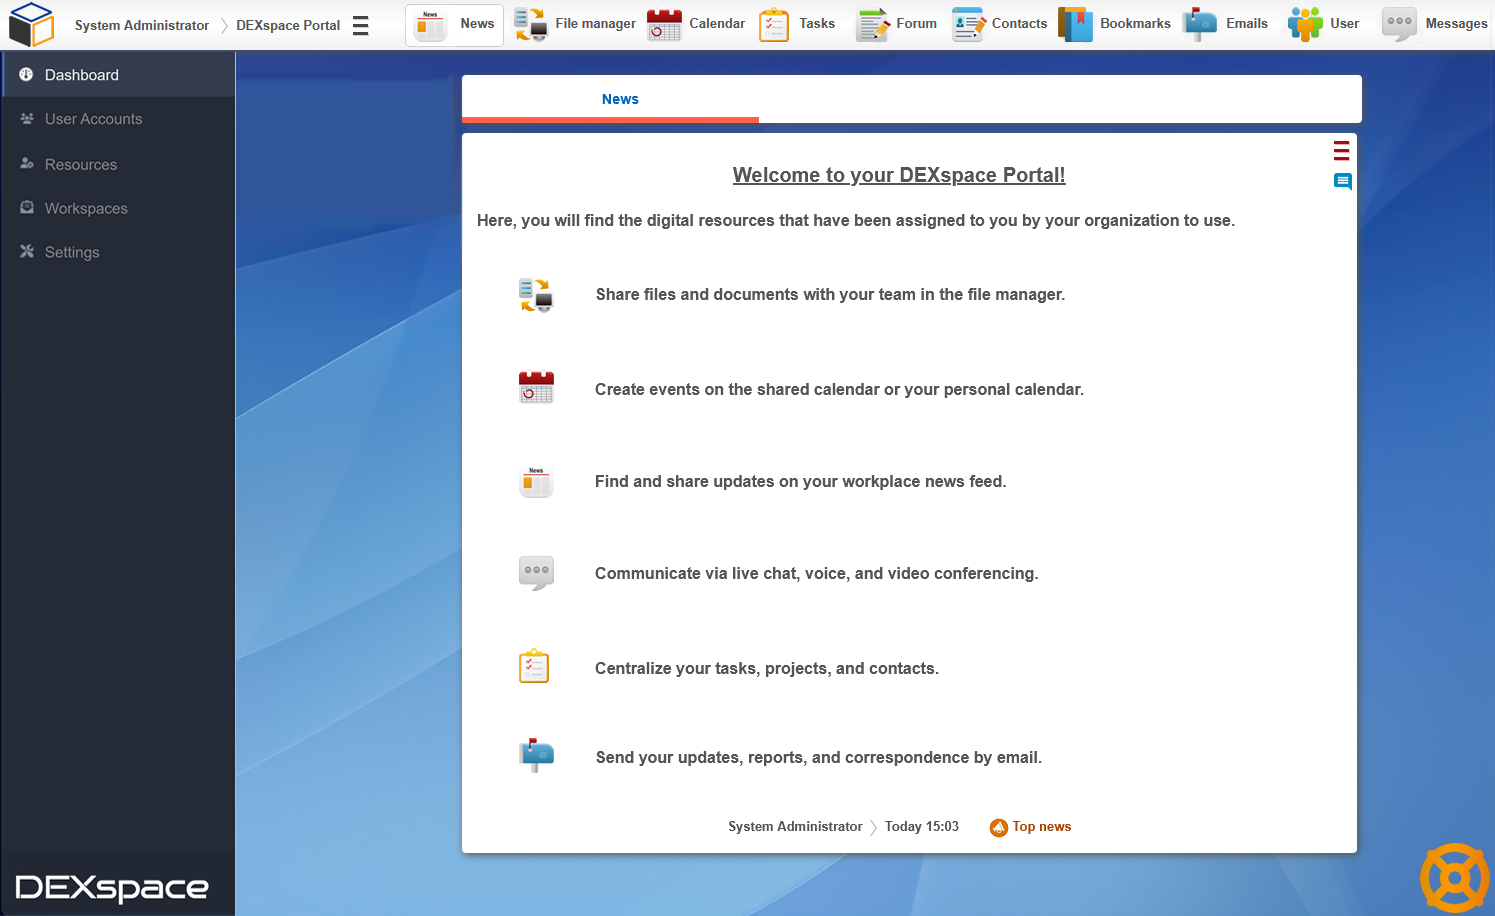Open Settings in the sidebar
The height and width of the screenshot is (916, 1495).
(118, 252)
